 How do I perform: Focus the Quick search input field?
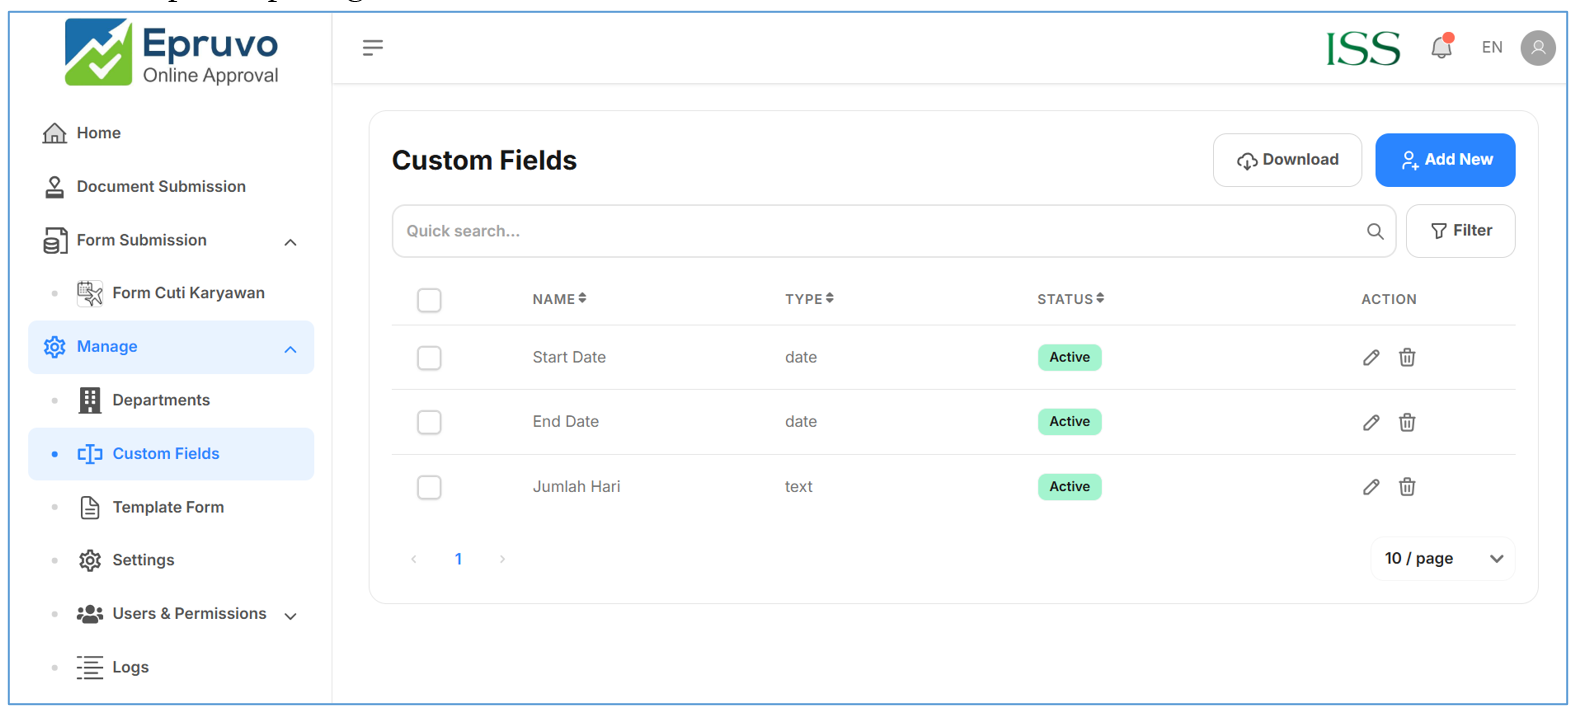[880, 231]
